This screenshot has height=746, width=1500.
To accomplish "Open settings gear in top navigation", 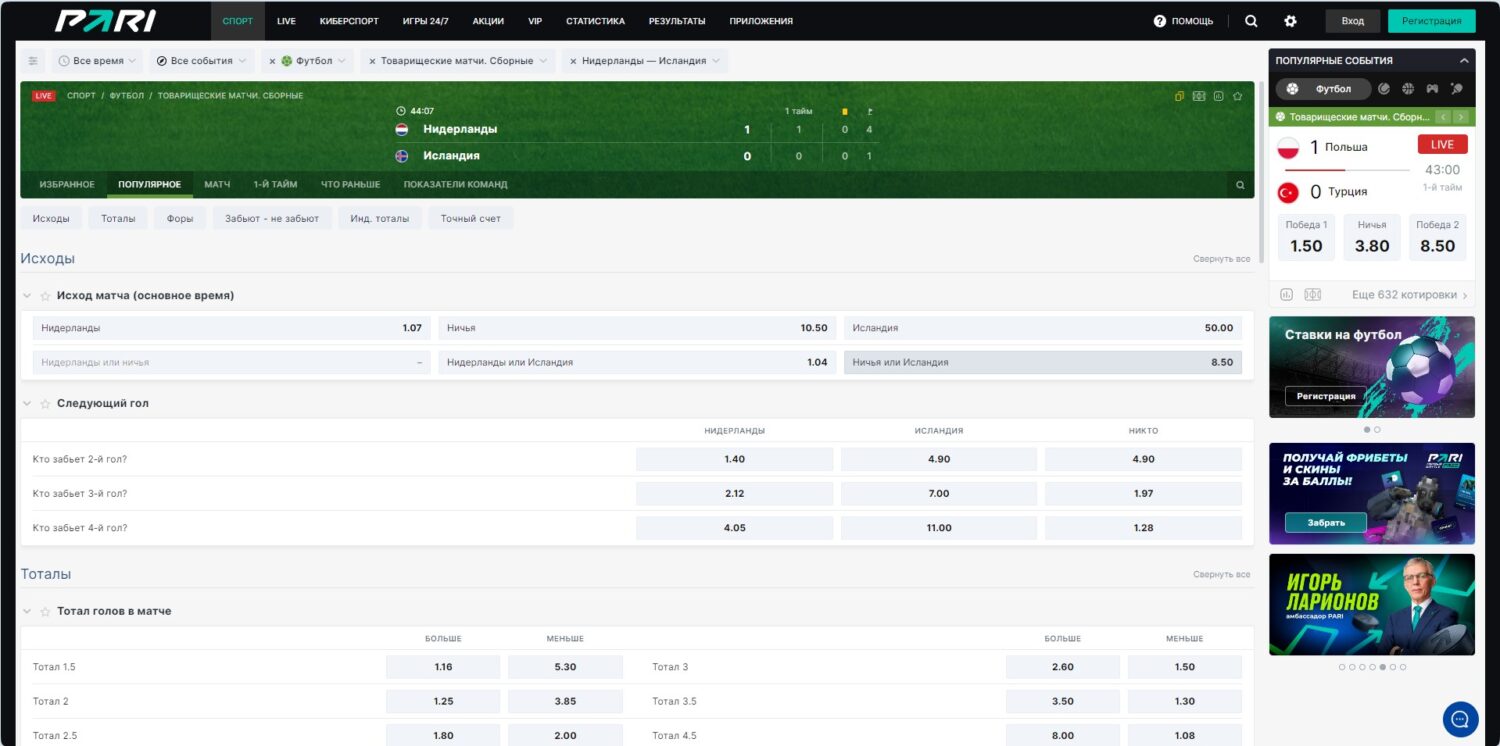I will (1290, 21).
